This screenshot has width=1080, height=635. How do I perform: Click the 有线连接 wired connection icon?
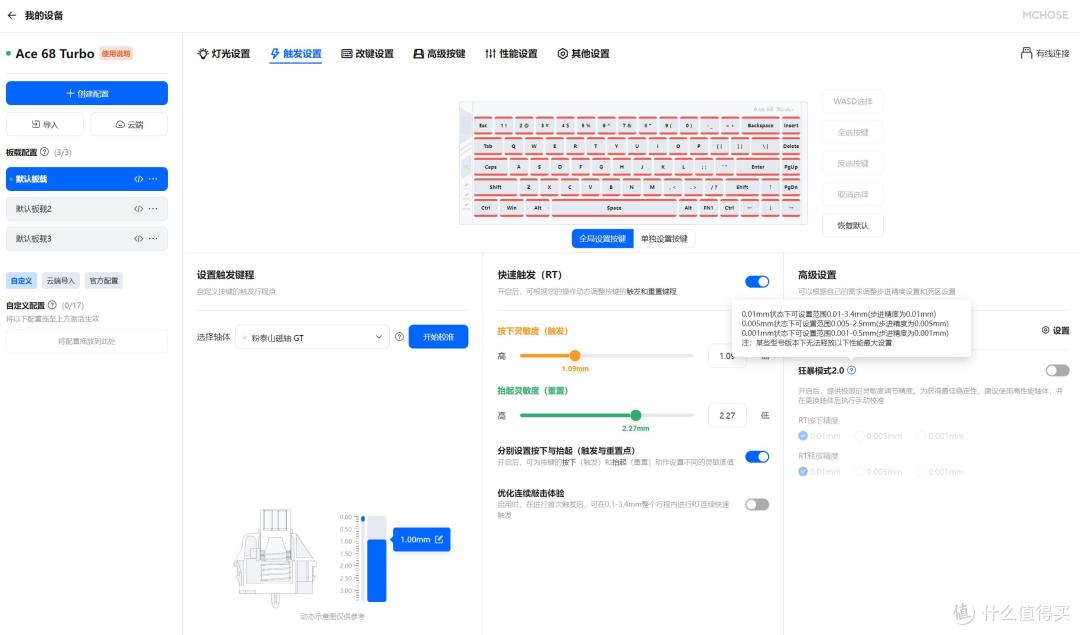[x=1026, y=53]
